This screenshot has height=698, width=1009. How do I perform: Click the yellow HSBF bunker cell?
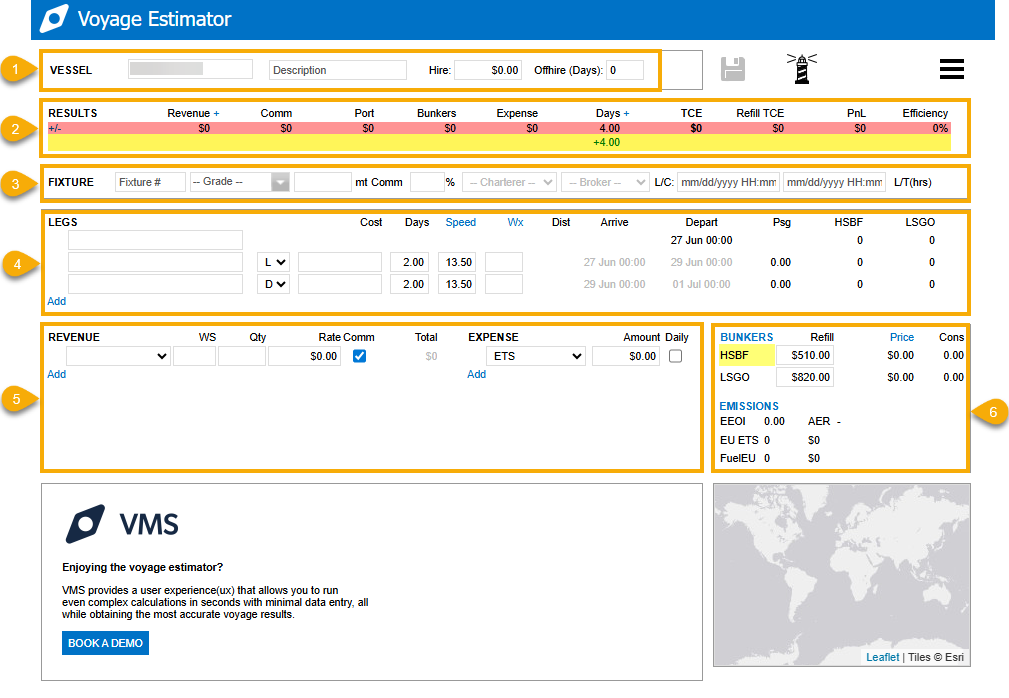[745, 354]
